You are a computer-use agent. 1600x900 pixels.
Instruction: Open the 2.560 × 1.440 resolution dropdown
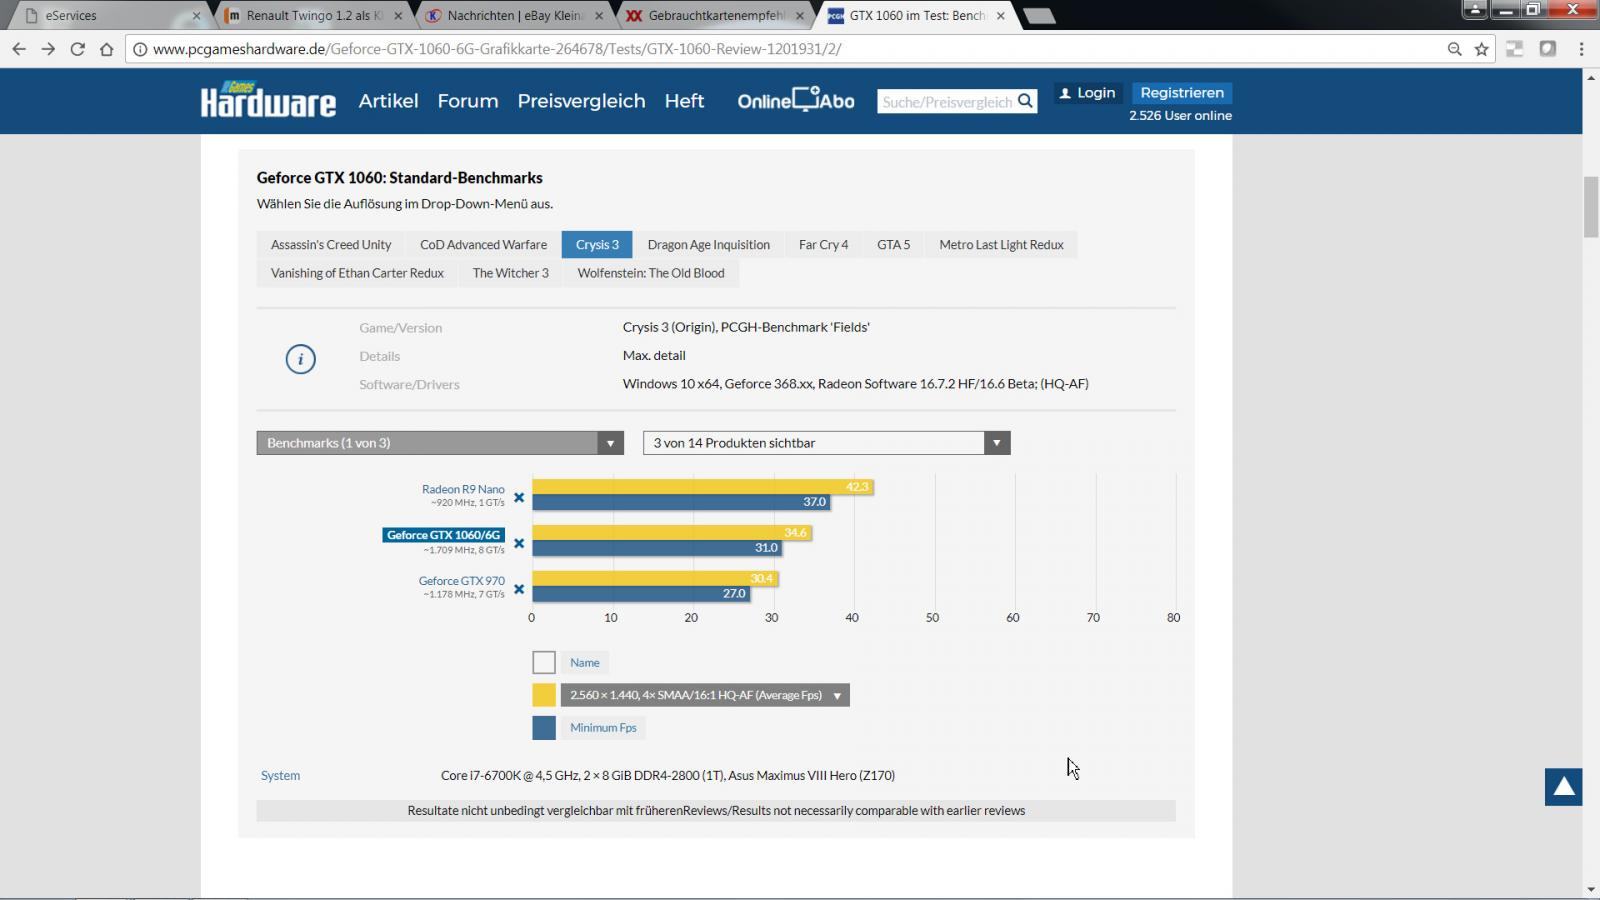[x=705, y=695]
